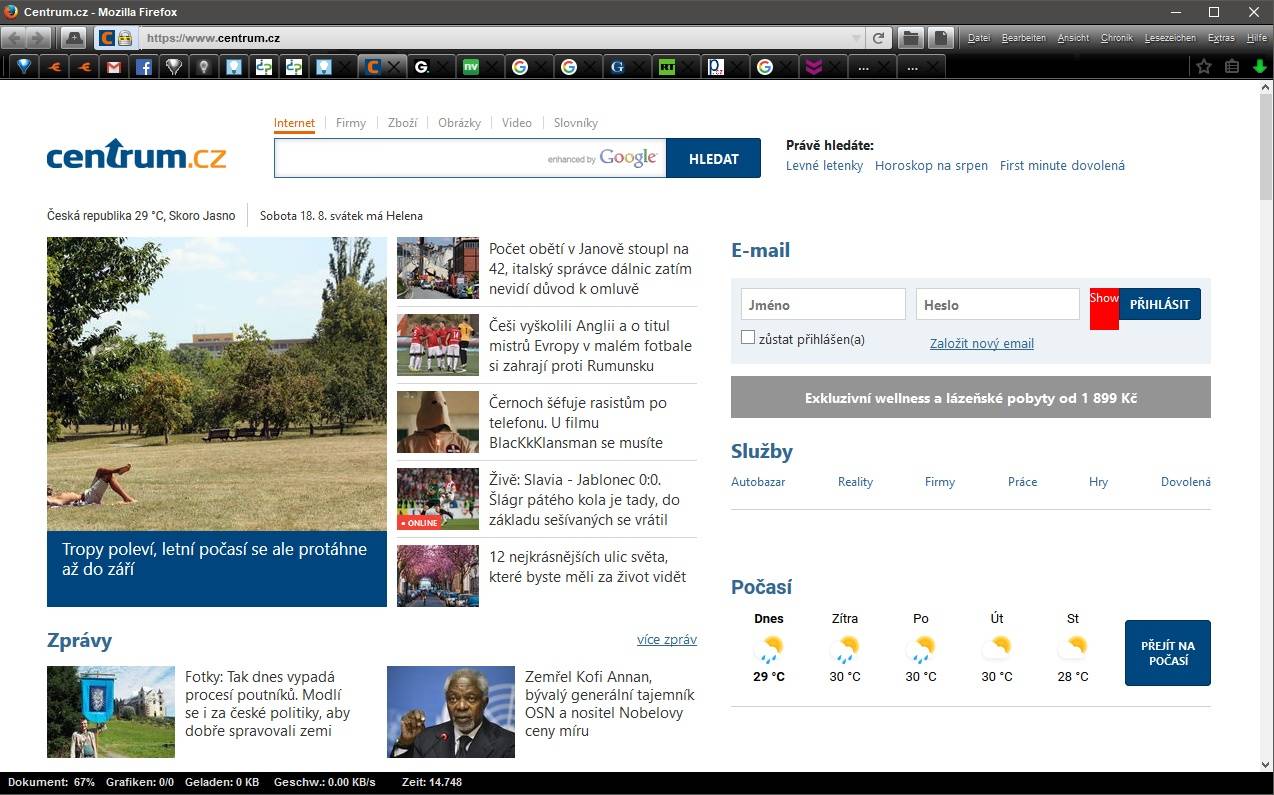Open the Extras menu

tap(1221, 38)
